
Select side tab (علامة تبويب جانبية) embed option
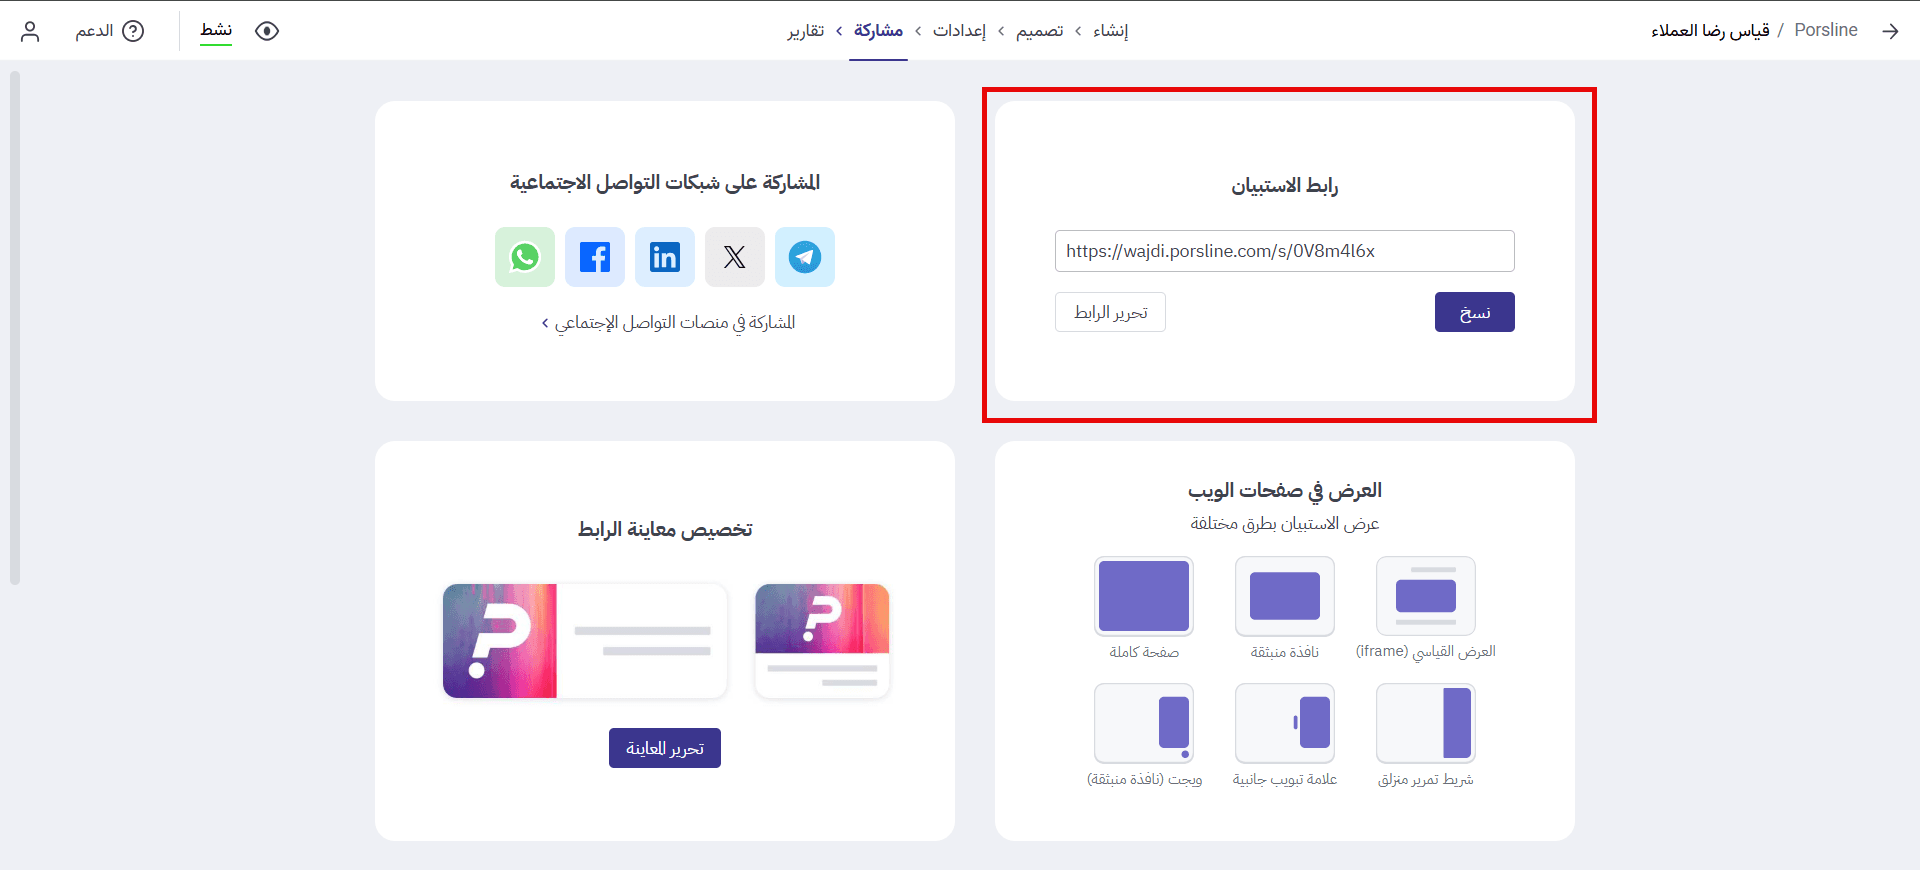[1285, 723]
